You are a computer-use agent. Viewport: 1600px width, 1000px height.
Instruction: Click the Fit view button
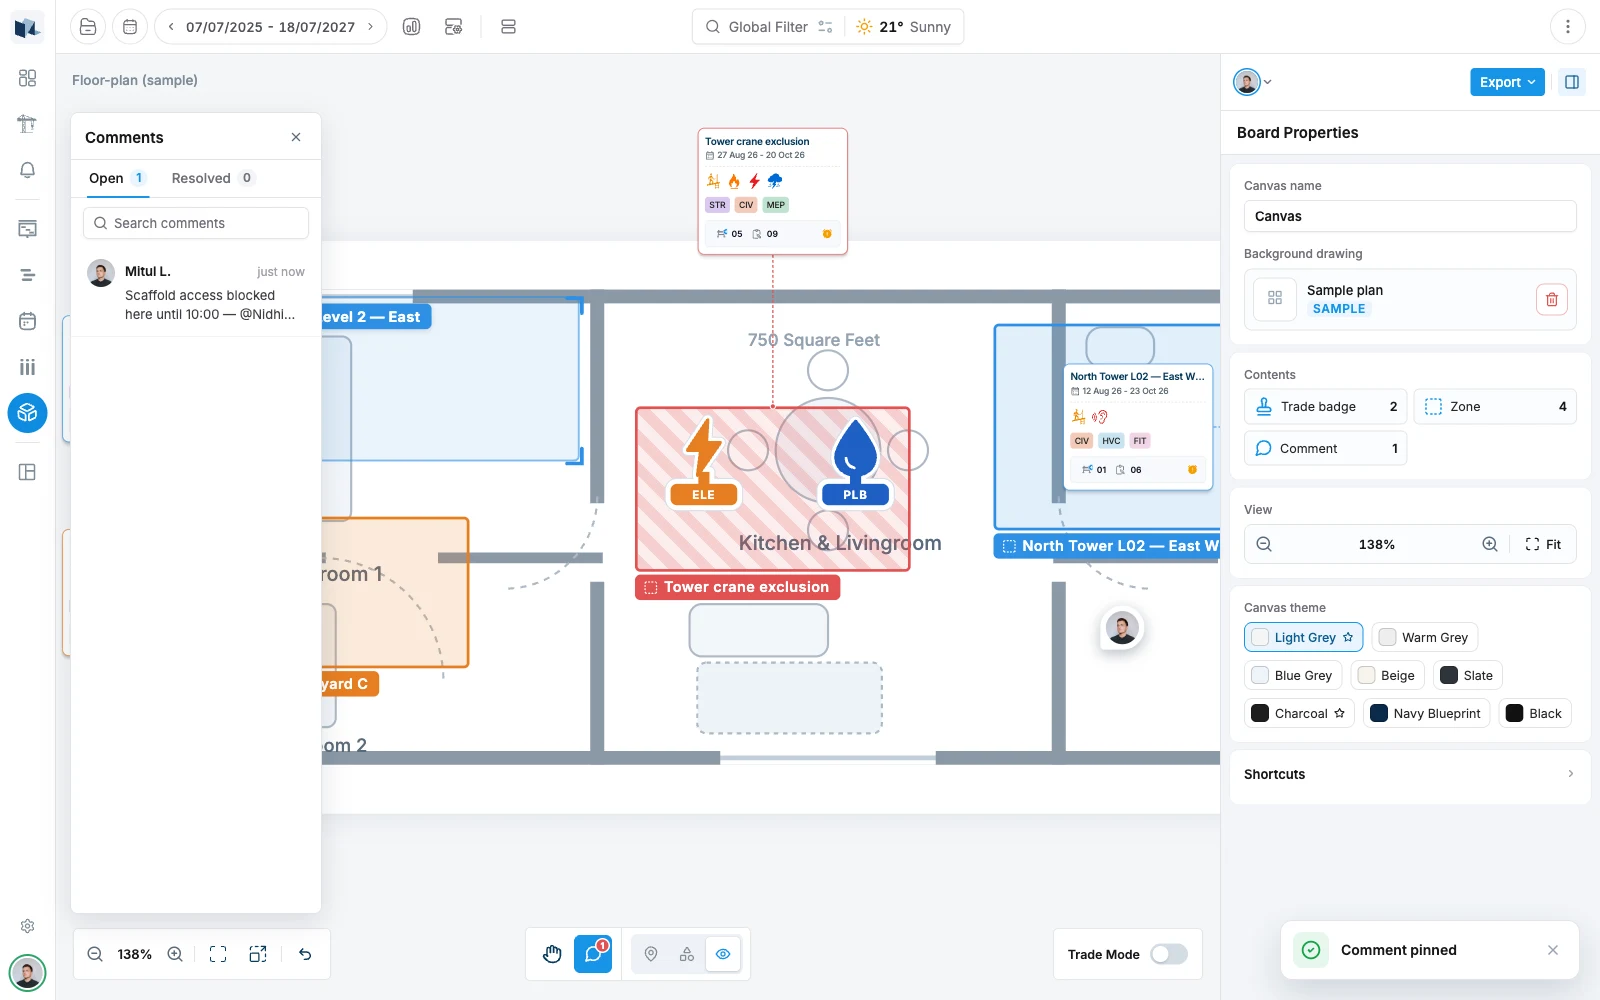(x=1543, y=544)
